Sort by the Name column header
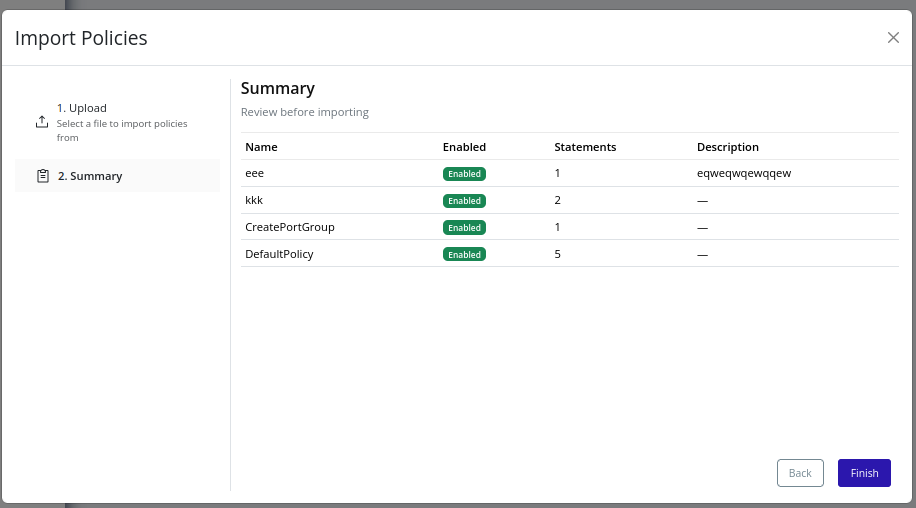Viewport: 916px width, 508px height. tap(261, 147)
